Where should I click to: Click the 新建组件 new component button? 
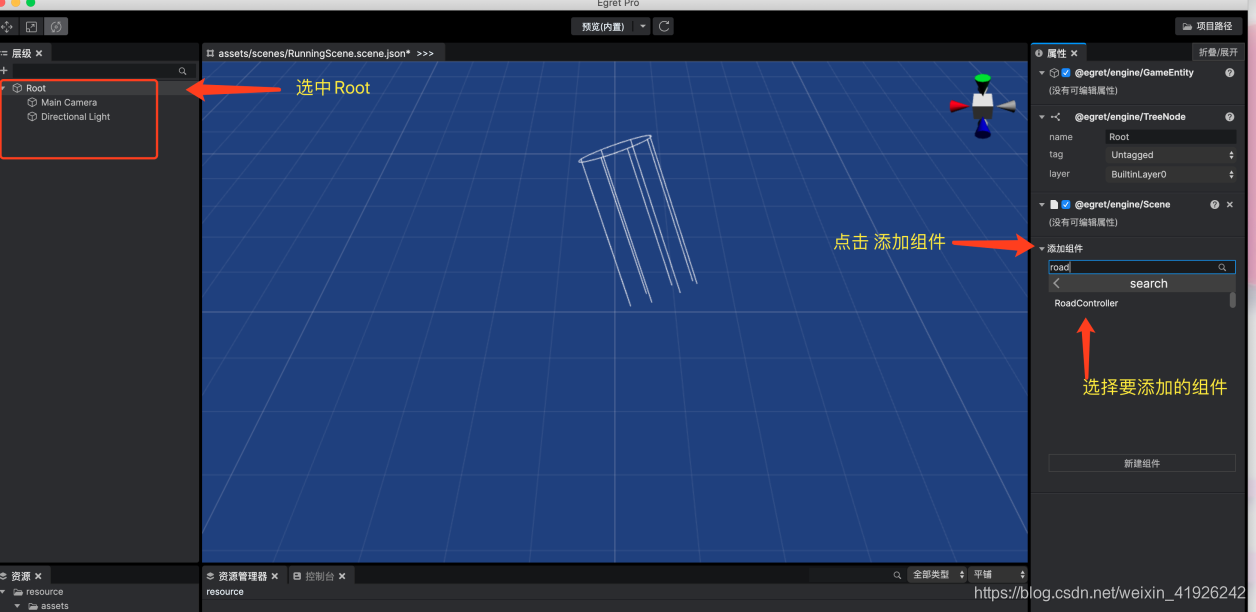[1141, 463]
